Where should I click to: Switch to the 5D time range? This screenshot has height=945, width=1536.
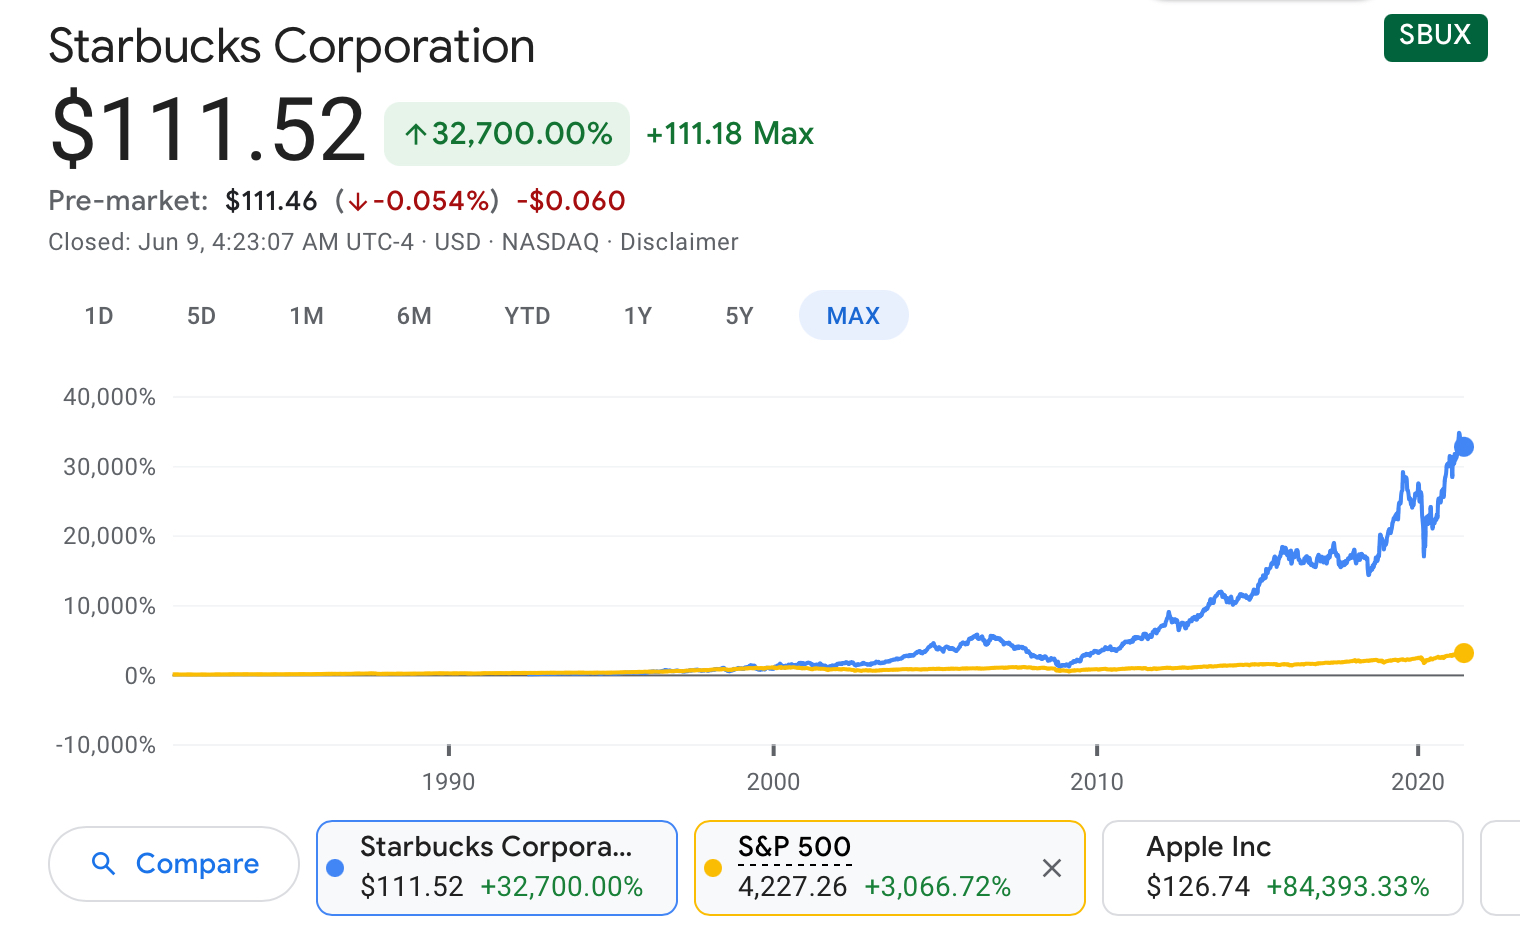[x=201, y=316]
